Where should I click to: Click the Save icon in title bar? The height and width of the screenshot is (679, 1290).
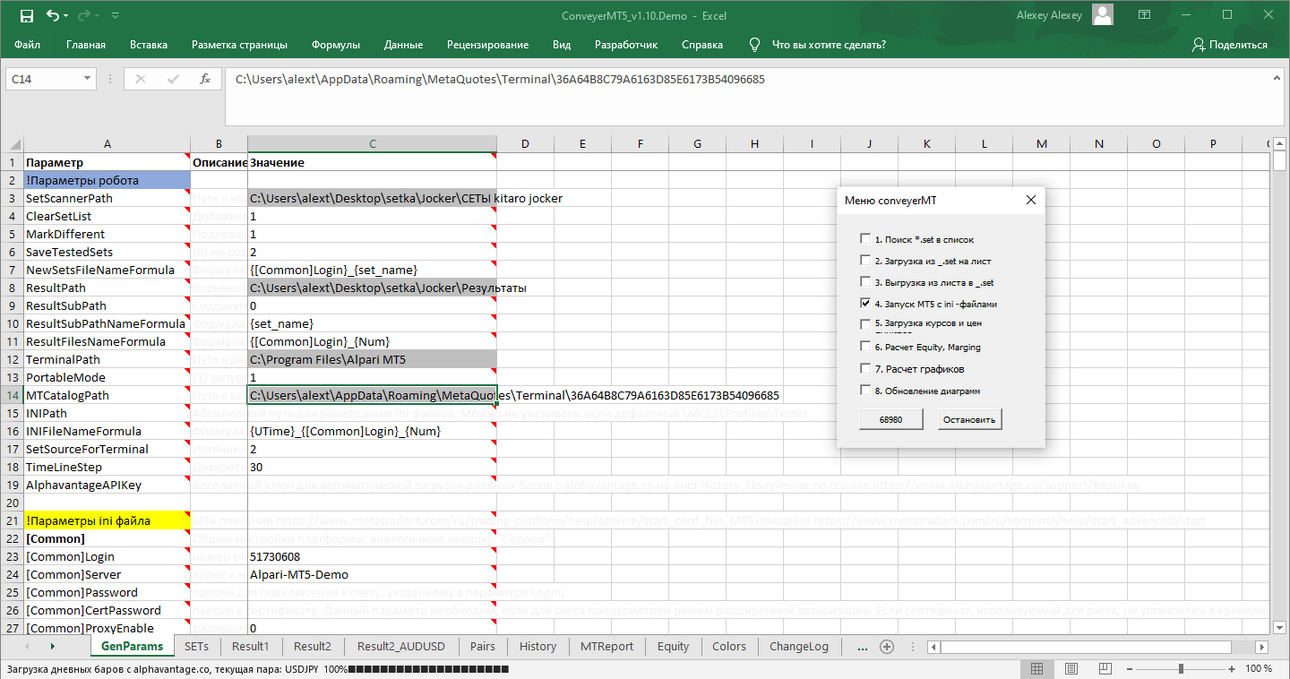(26, 16)
